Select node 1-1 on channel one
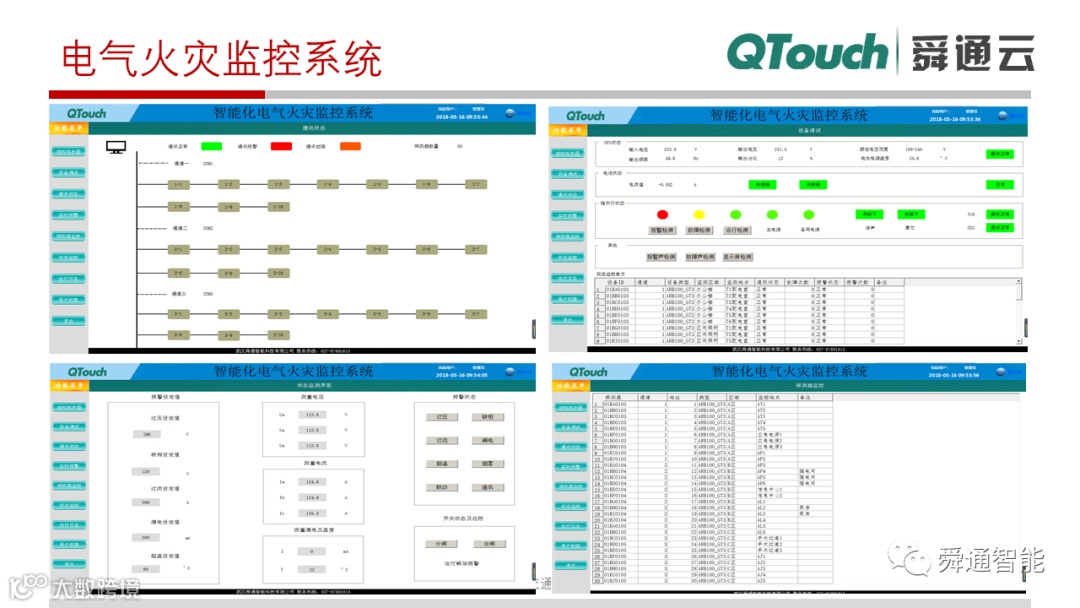Viewport: 1080px width, 608px height. (x=178, y=185)
